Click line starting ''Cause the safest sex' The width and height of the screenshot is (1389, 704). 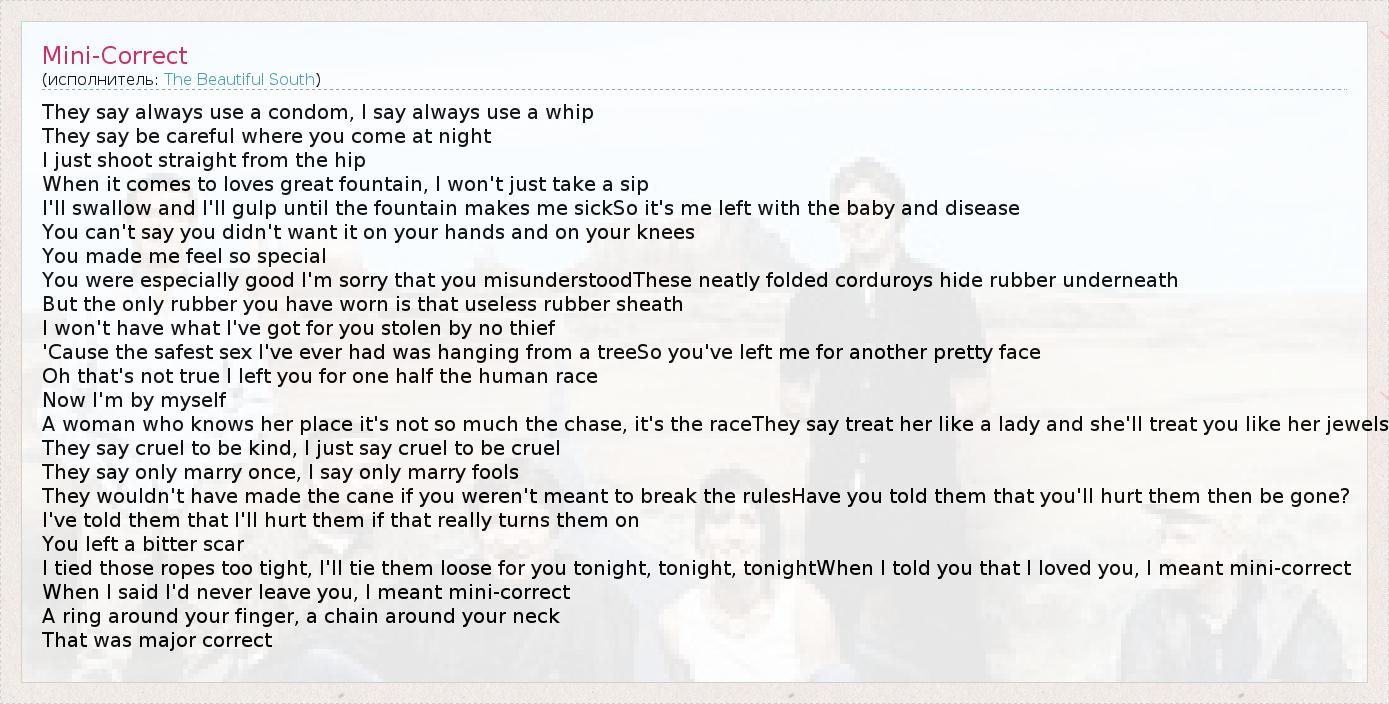(541, 352)
